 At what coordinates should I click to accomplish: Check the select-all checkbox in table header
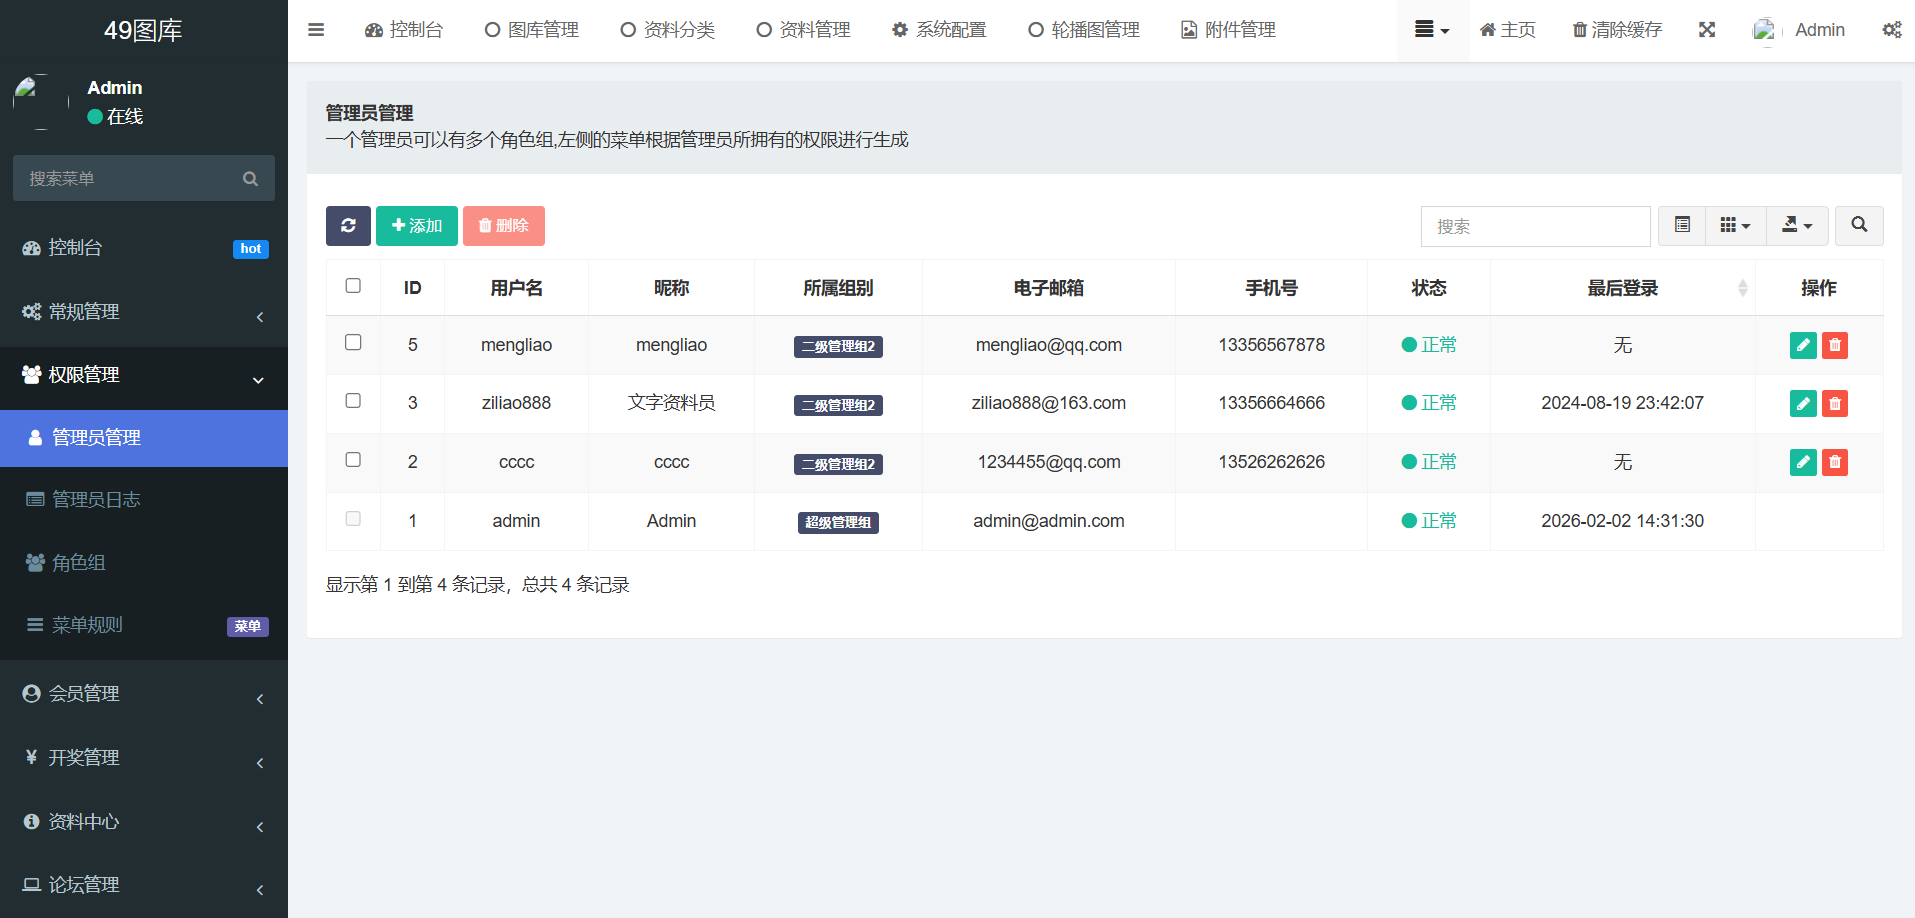click(x=353, y=286)
